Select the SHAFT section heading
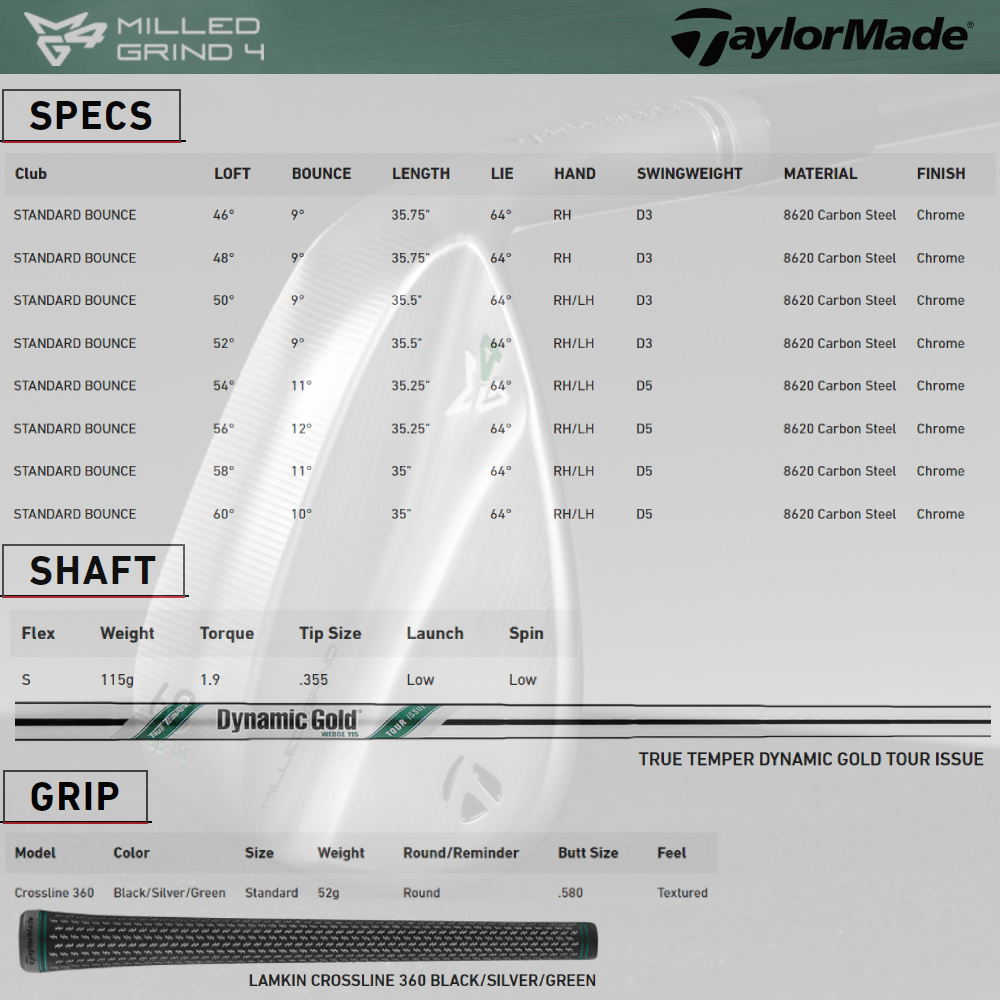This screenshot has height=1000, width=1000. point(93,570)
